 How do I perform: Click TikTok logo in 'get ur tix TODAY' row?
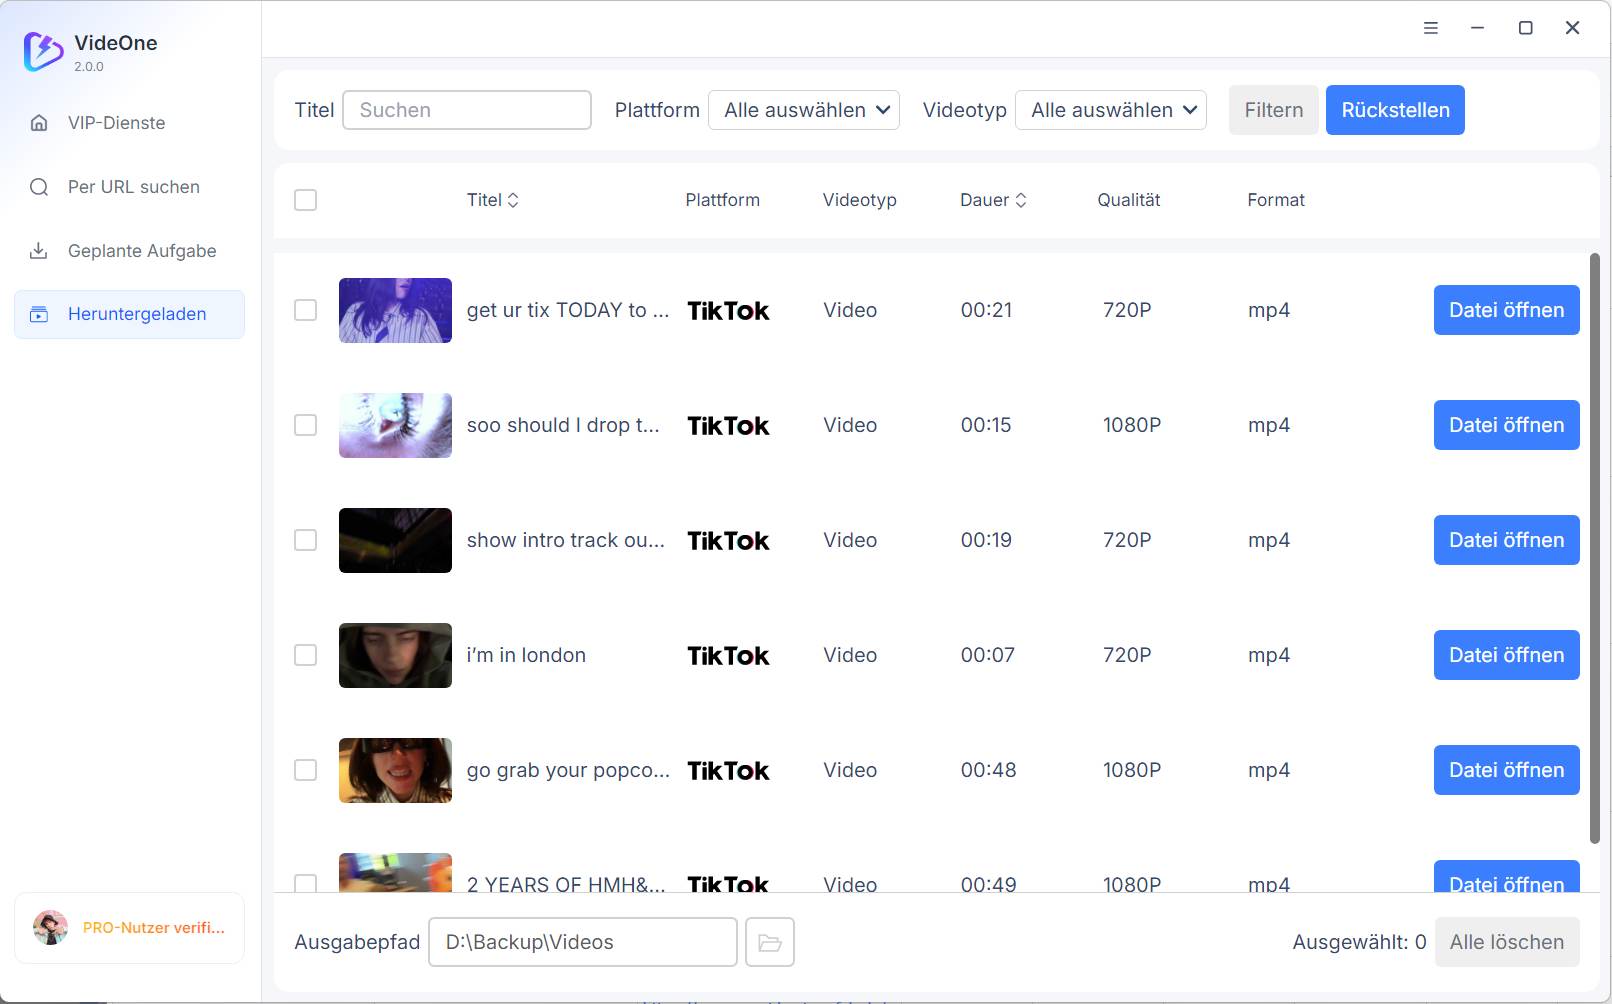(728, 311)
